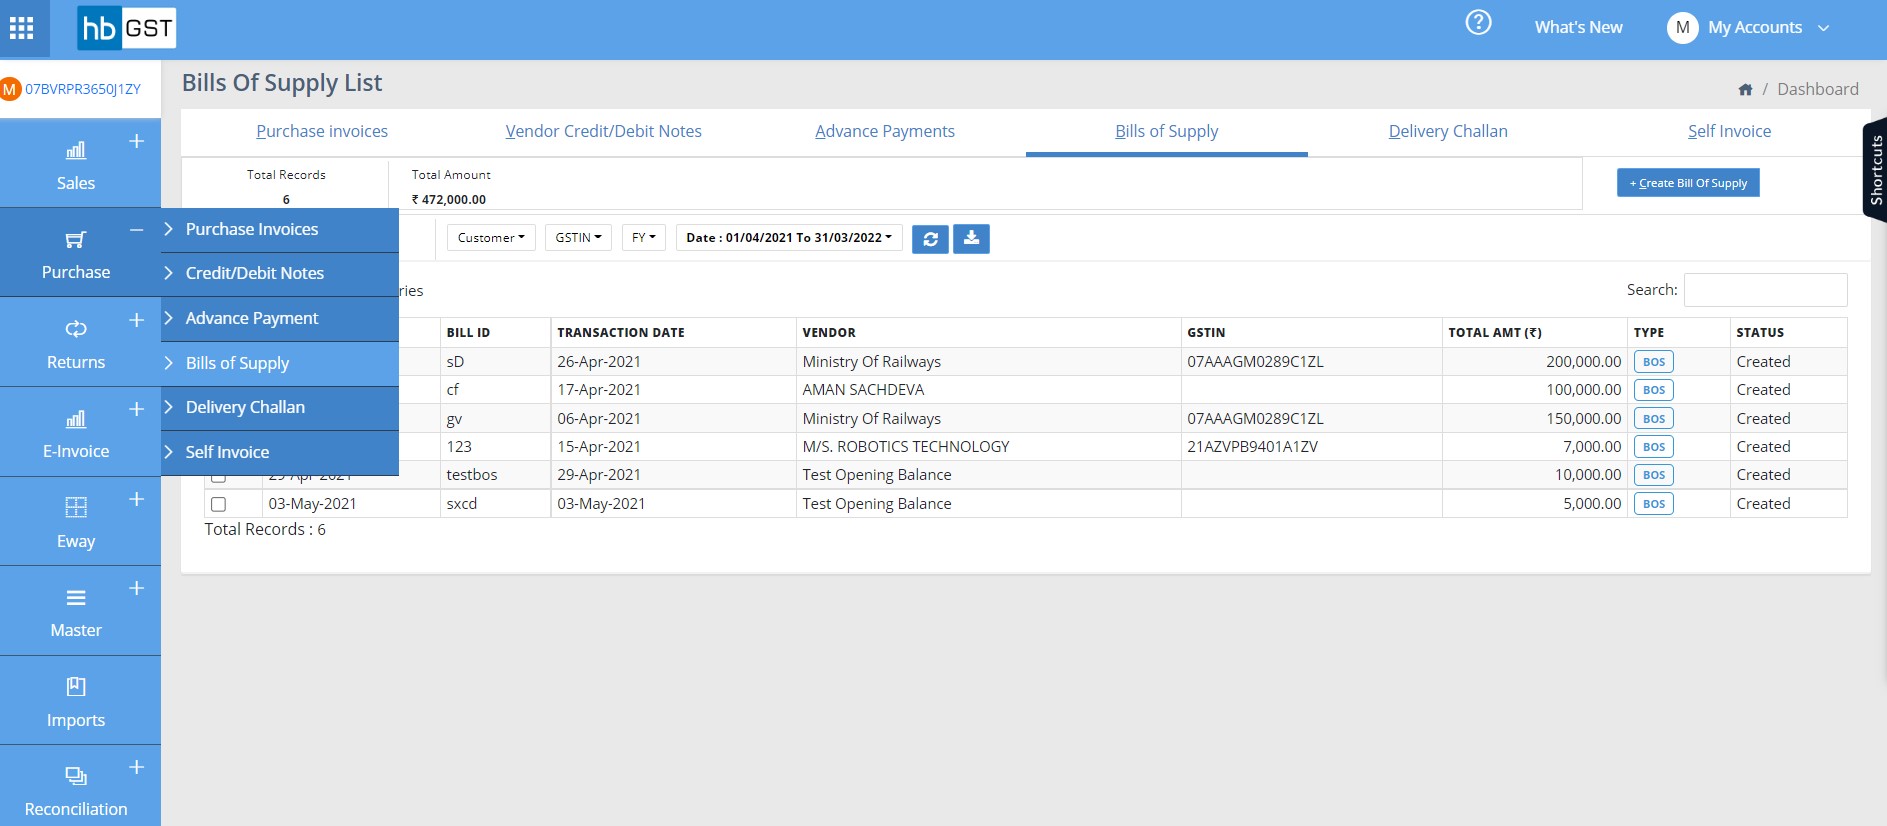The height and width of the screenshot is (826, 1887).
Task: Click the orange M GSTIN profile badge
Action: point(10,89)
